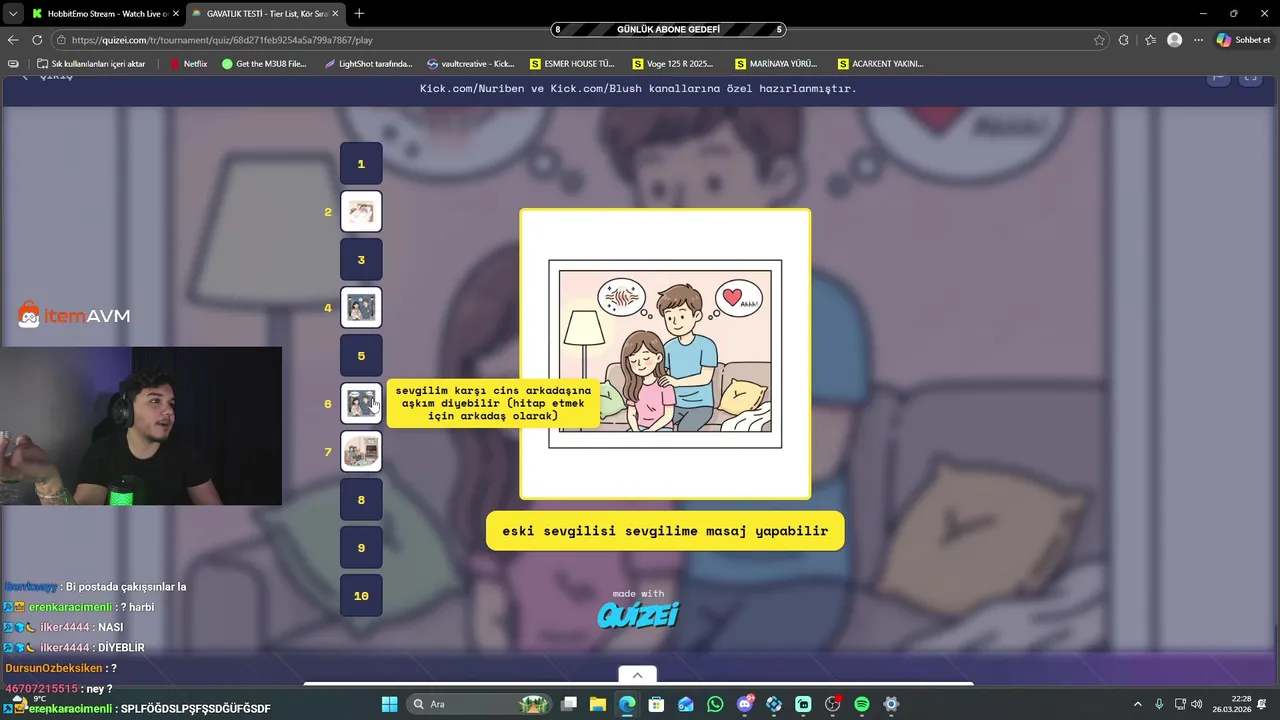Expand the tab search dropdown

[12, 14]
